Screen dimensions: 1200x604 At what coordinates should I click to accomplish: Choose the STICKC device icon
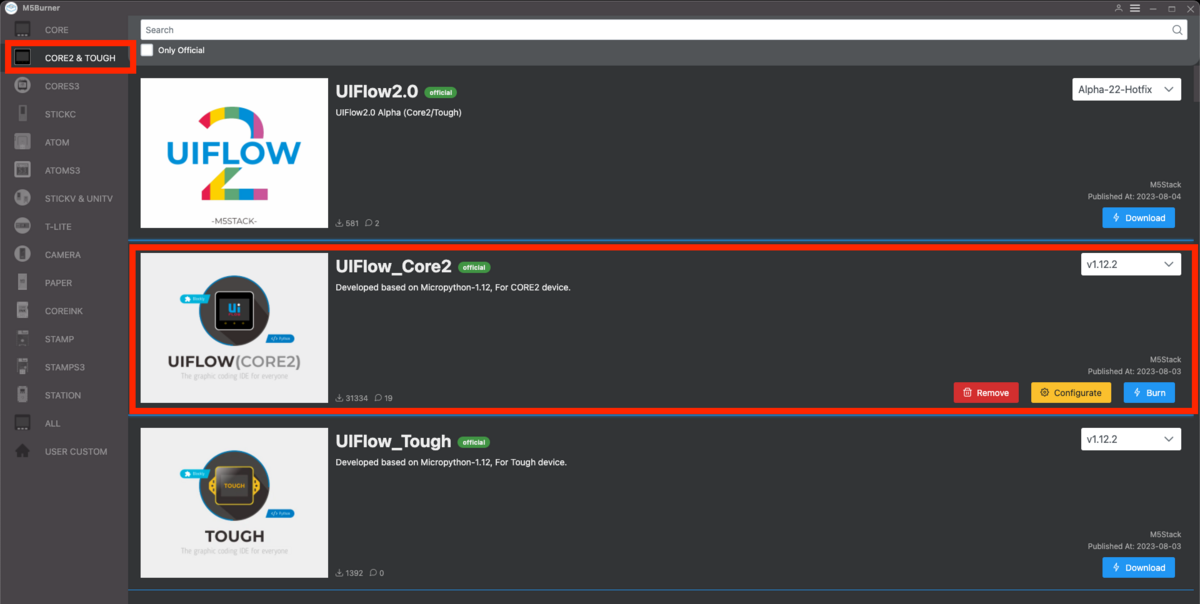[x=22, y=114]
